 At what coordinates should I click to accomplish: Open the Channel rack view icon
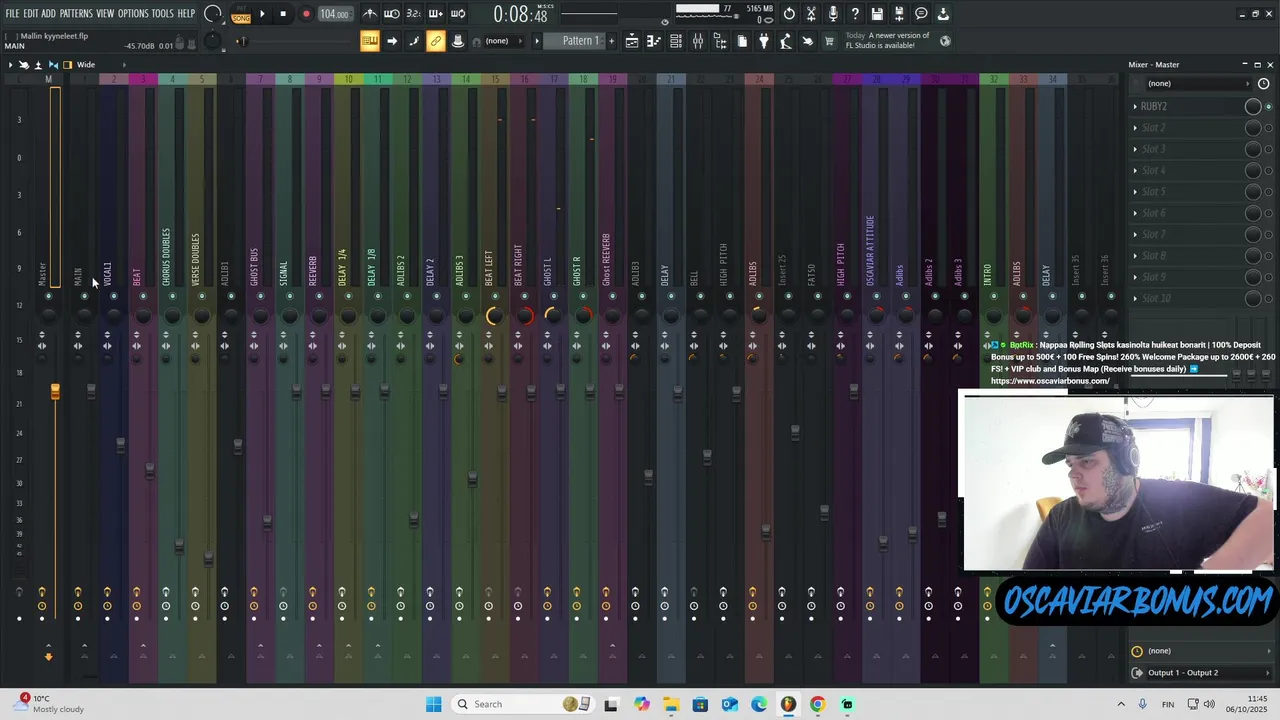(x=676, y=41)
